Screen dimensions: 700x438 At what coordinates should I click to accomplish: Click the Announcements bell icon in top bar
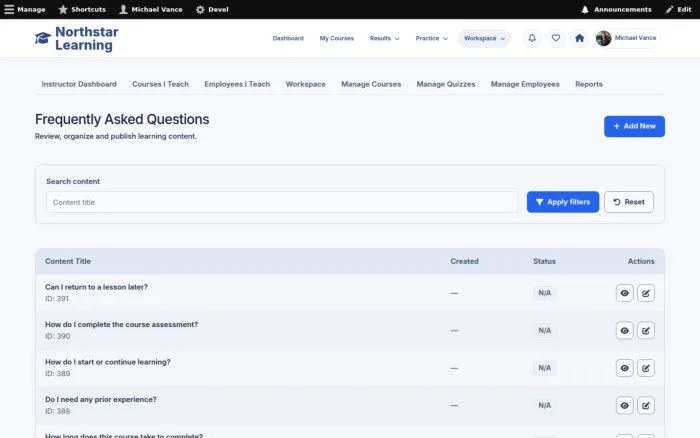coord(585,9)
